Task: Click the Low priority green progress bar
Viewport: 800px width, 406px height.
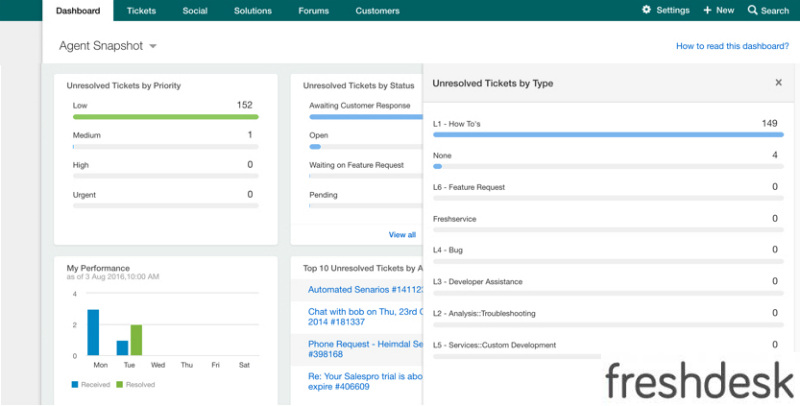Action: [165, 117]
